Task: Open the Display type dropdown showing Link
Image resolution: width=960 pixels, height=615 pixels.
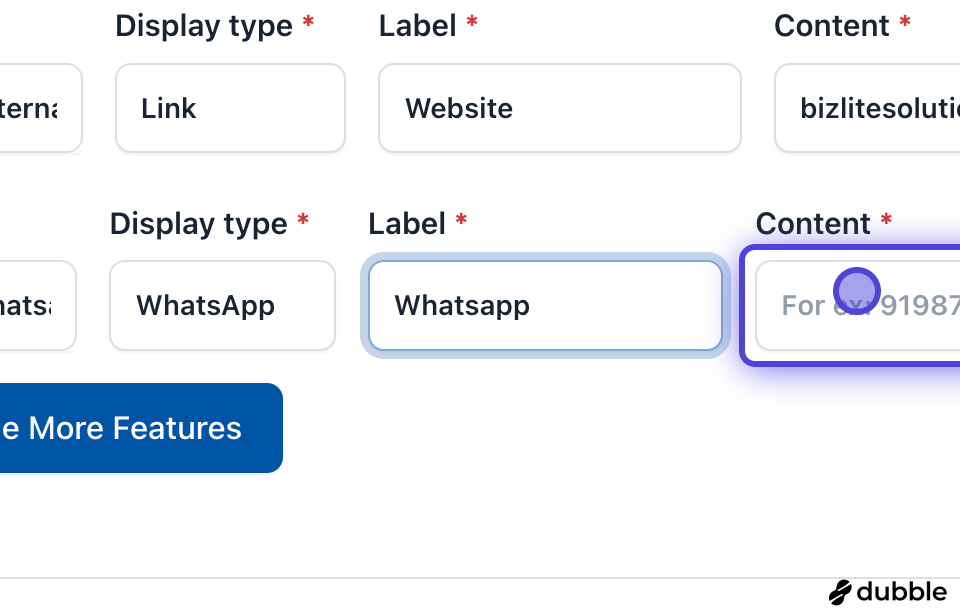Action: coord(230,108)
